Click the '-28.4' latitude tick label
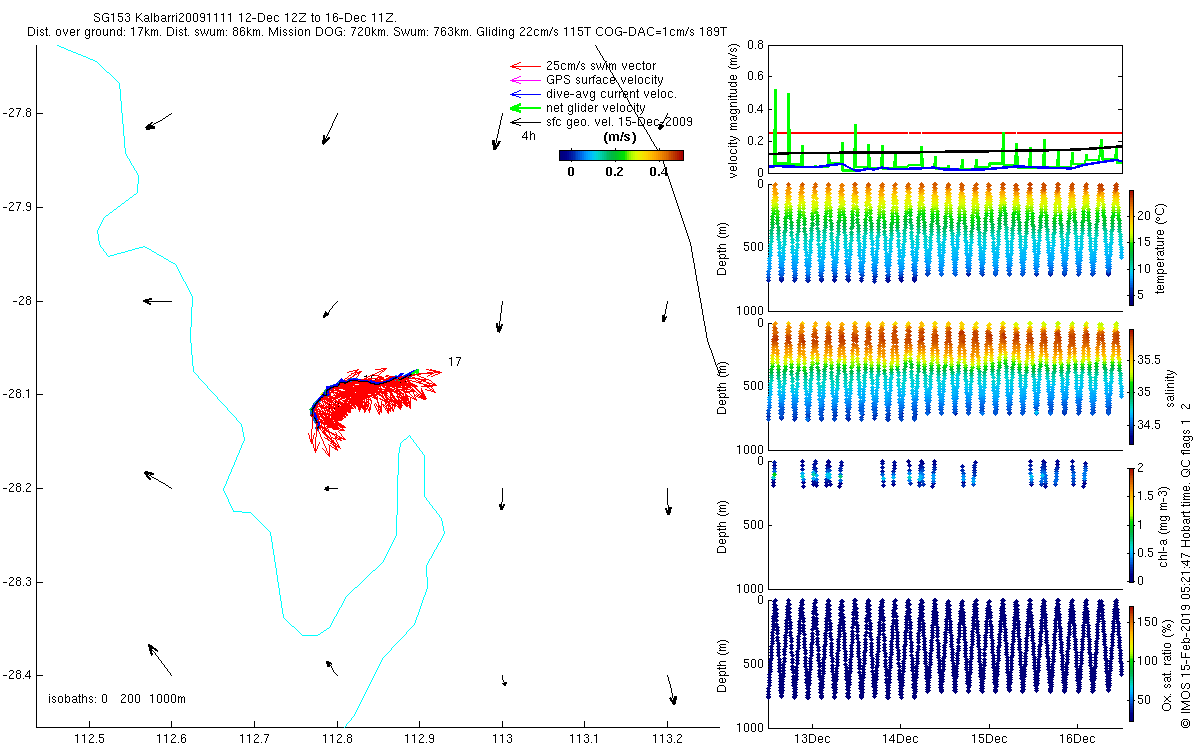Image resolution: width=1200 pixels, height=750 pixels. [x=17, y=675]
